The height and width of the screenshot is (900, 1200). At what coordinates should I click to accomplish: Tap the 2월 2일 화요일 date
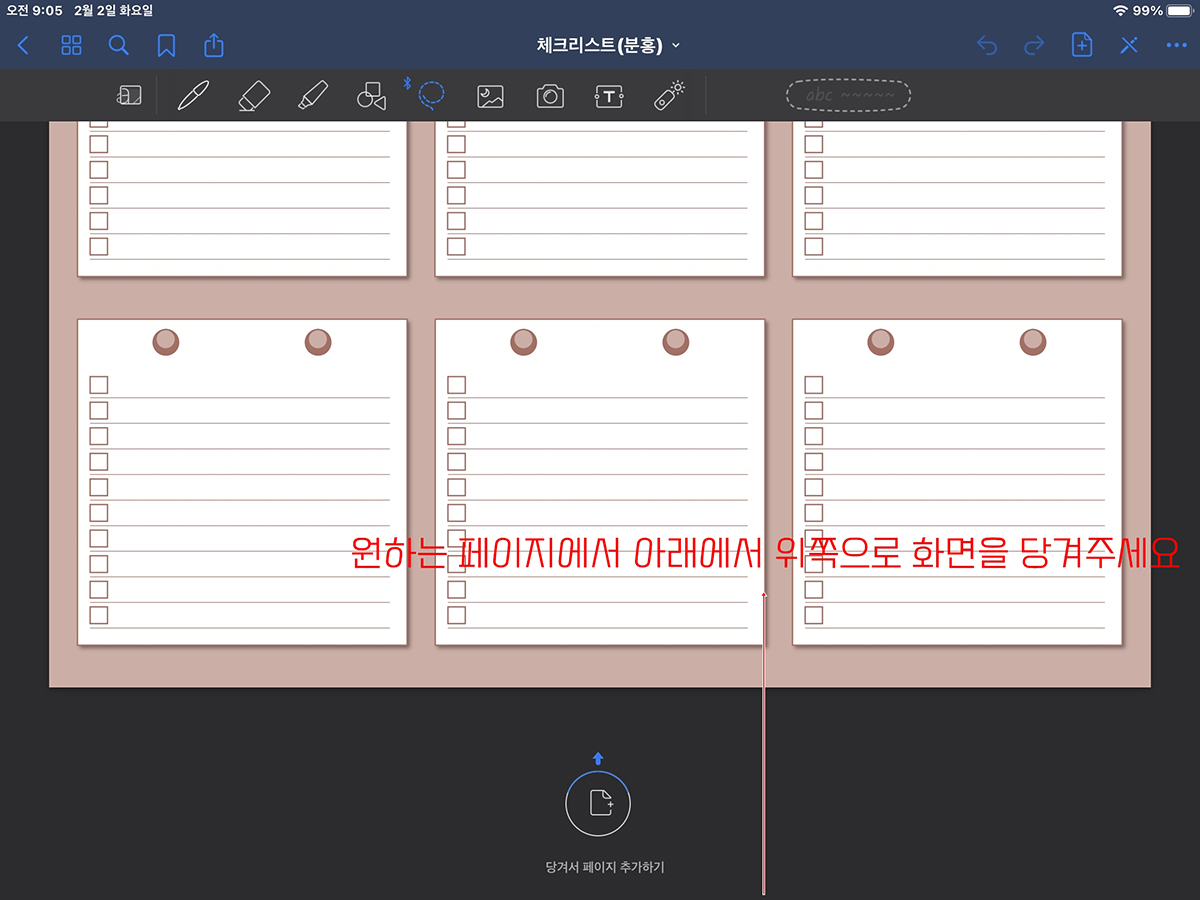113,10
